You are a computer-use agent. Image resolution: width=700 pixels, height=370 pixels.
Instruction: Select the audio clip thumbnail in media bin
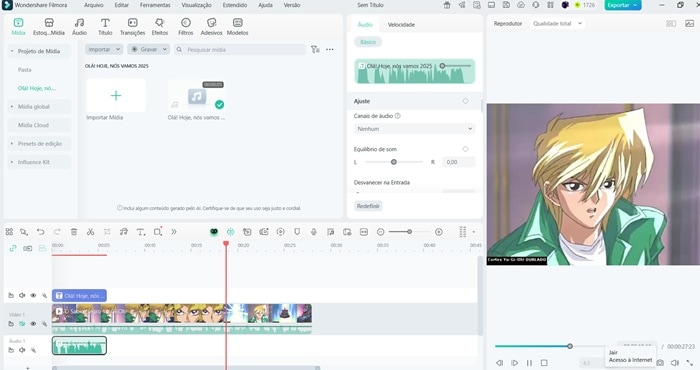[197, 96]
